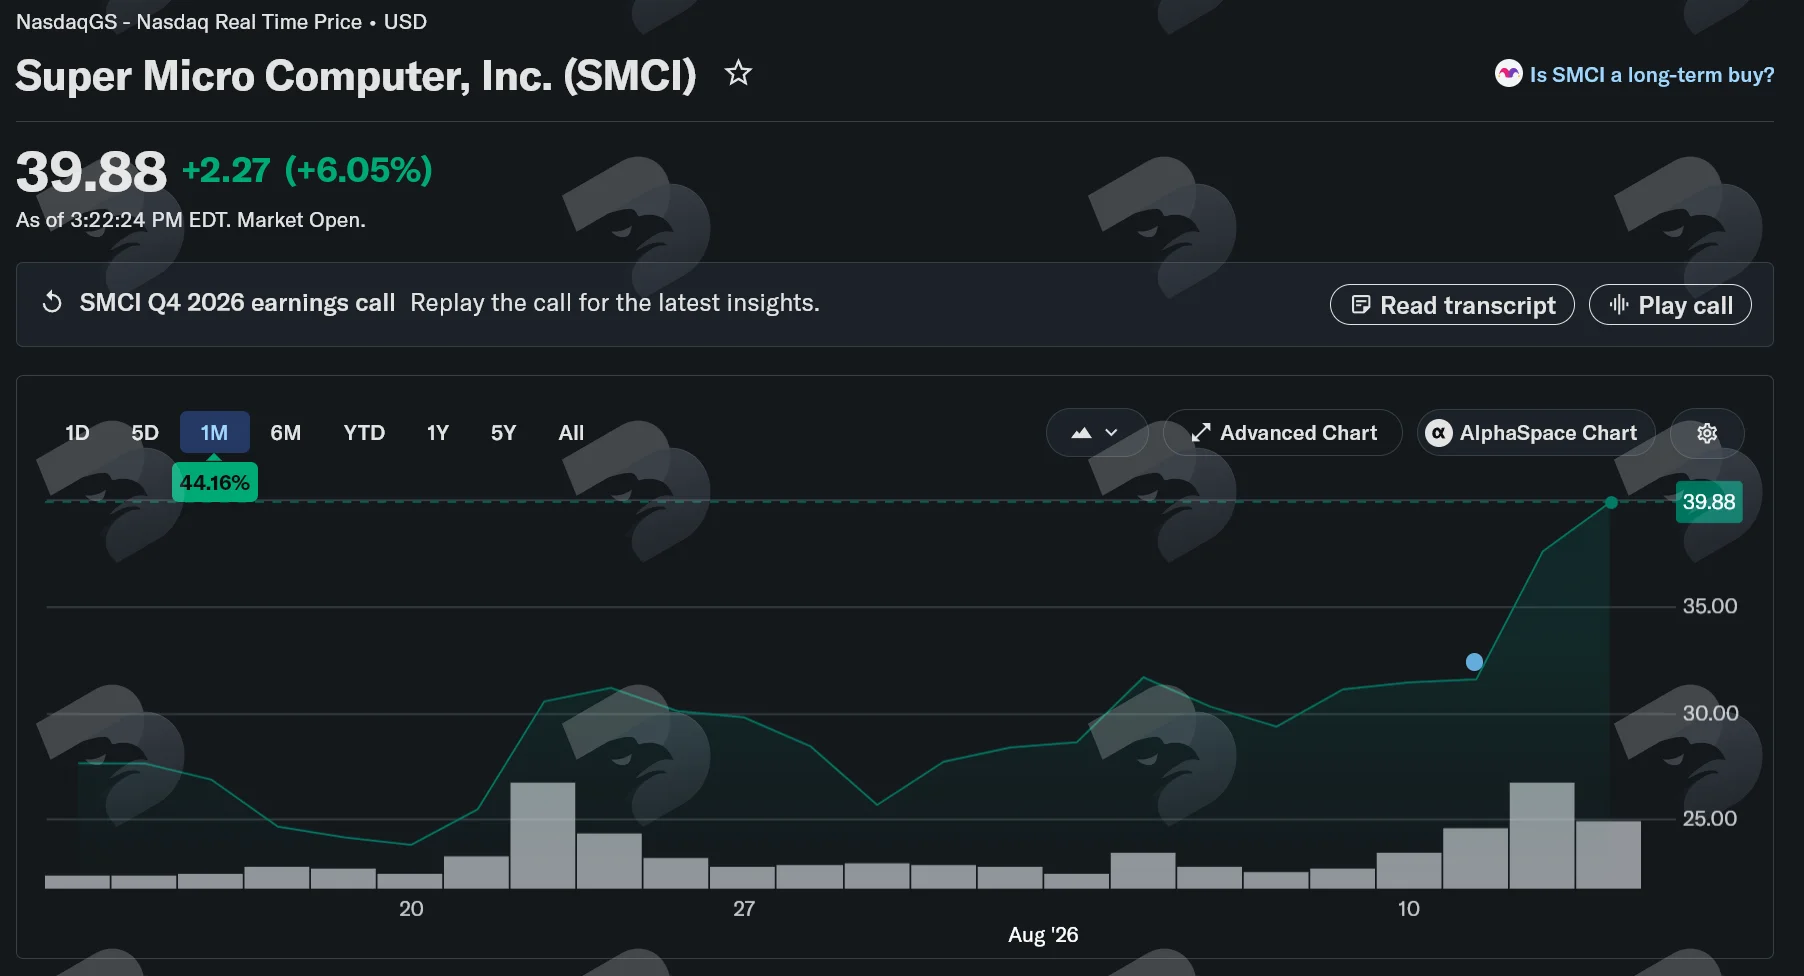Click the SMCI Q4 2026 earnings call title
The image size is (1804, 976).
pyautogui.click(x=237, y=303)
